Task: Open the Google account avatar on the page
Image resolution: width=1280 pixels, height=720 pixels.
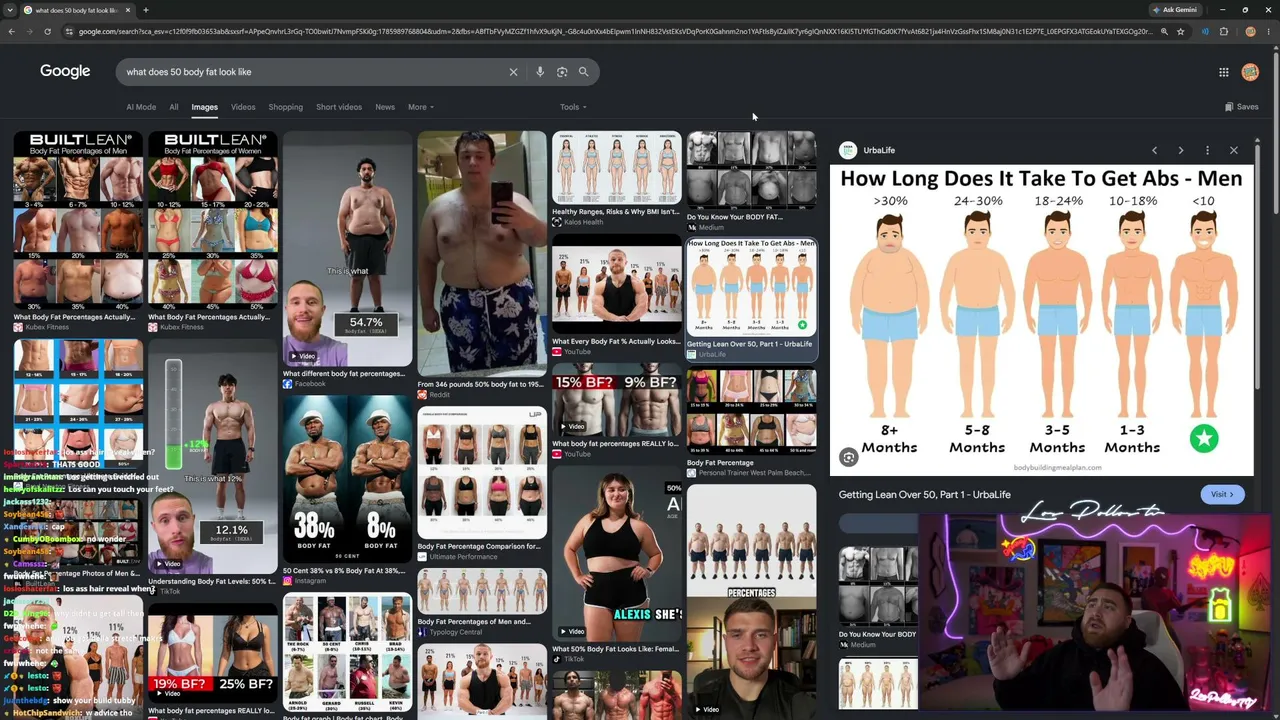Action: click(1250, 72)
